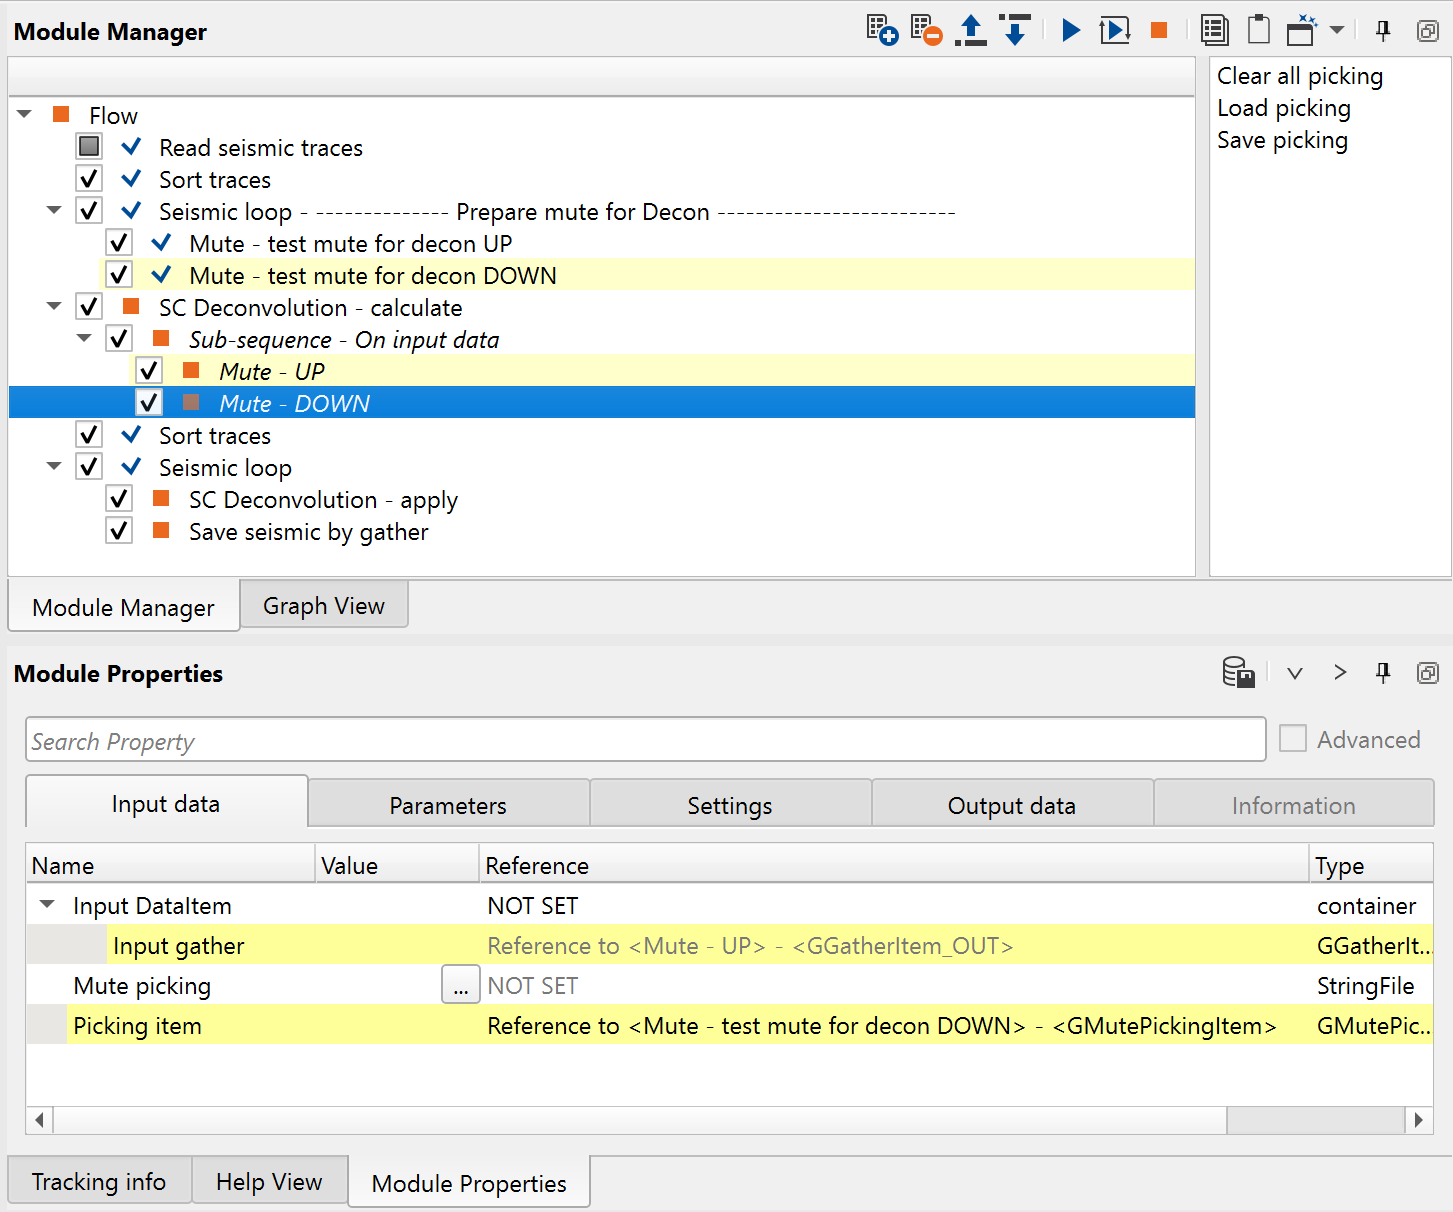Click the add module icon with plus

click(x=881, y=30)
